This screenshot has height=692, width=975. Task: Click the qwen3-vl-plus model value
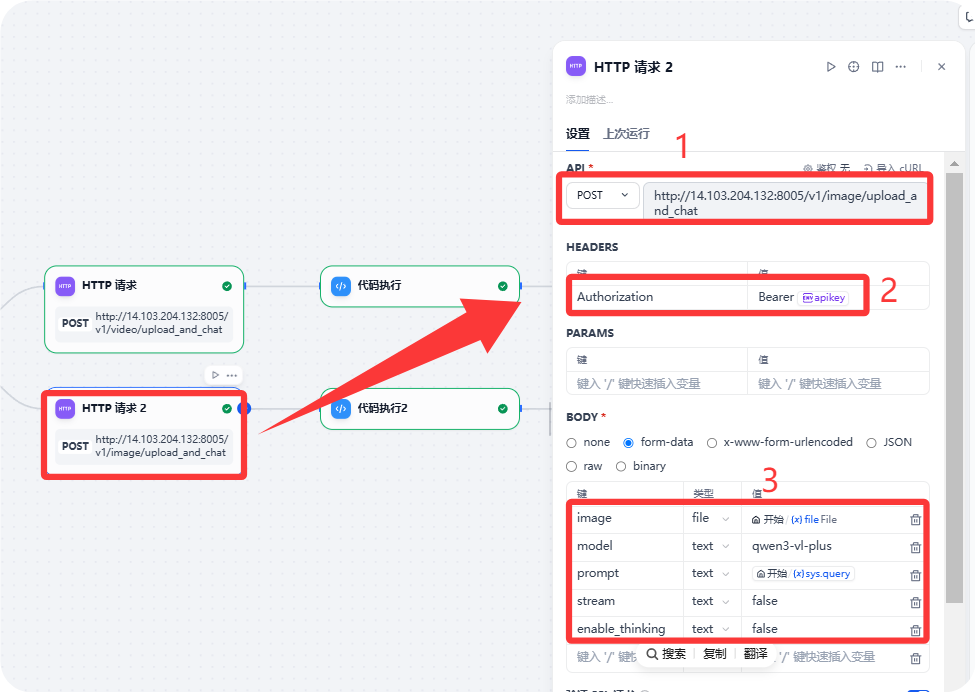click(x=792, y=546)
